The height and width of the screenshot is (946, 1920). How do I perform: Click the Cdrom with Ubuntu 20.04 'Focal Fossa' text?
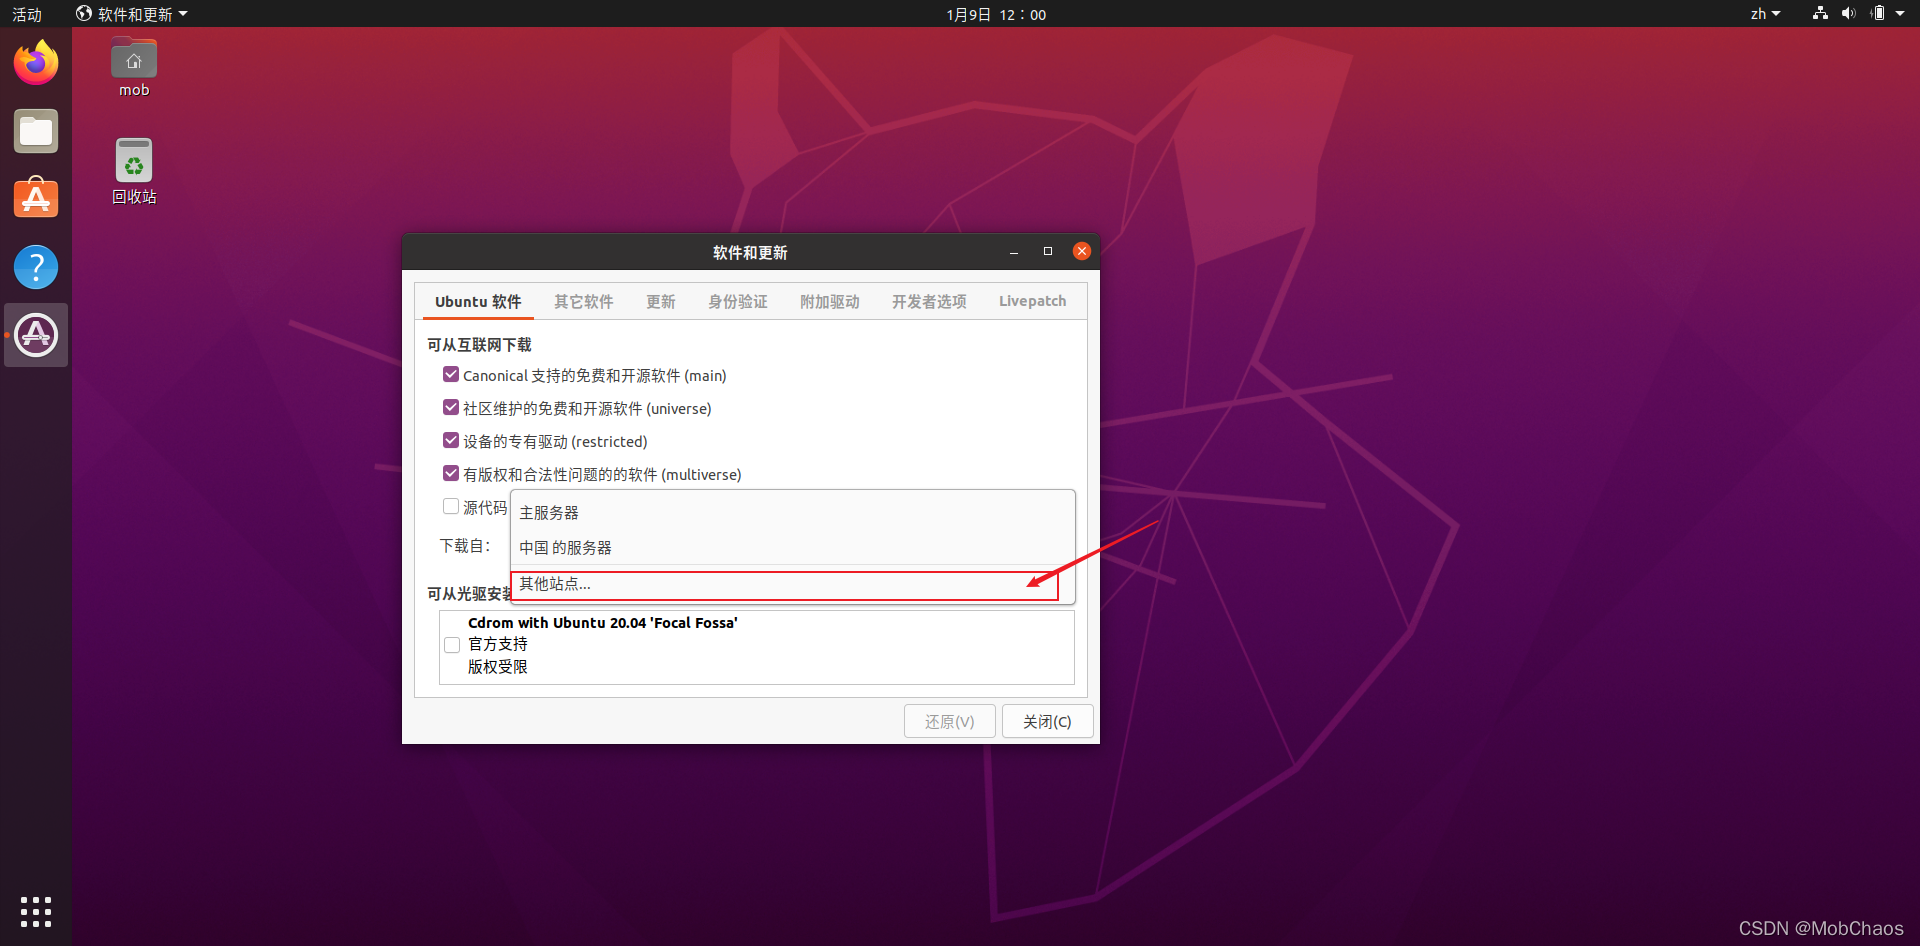click(603, 622)
